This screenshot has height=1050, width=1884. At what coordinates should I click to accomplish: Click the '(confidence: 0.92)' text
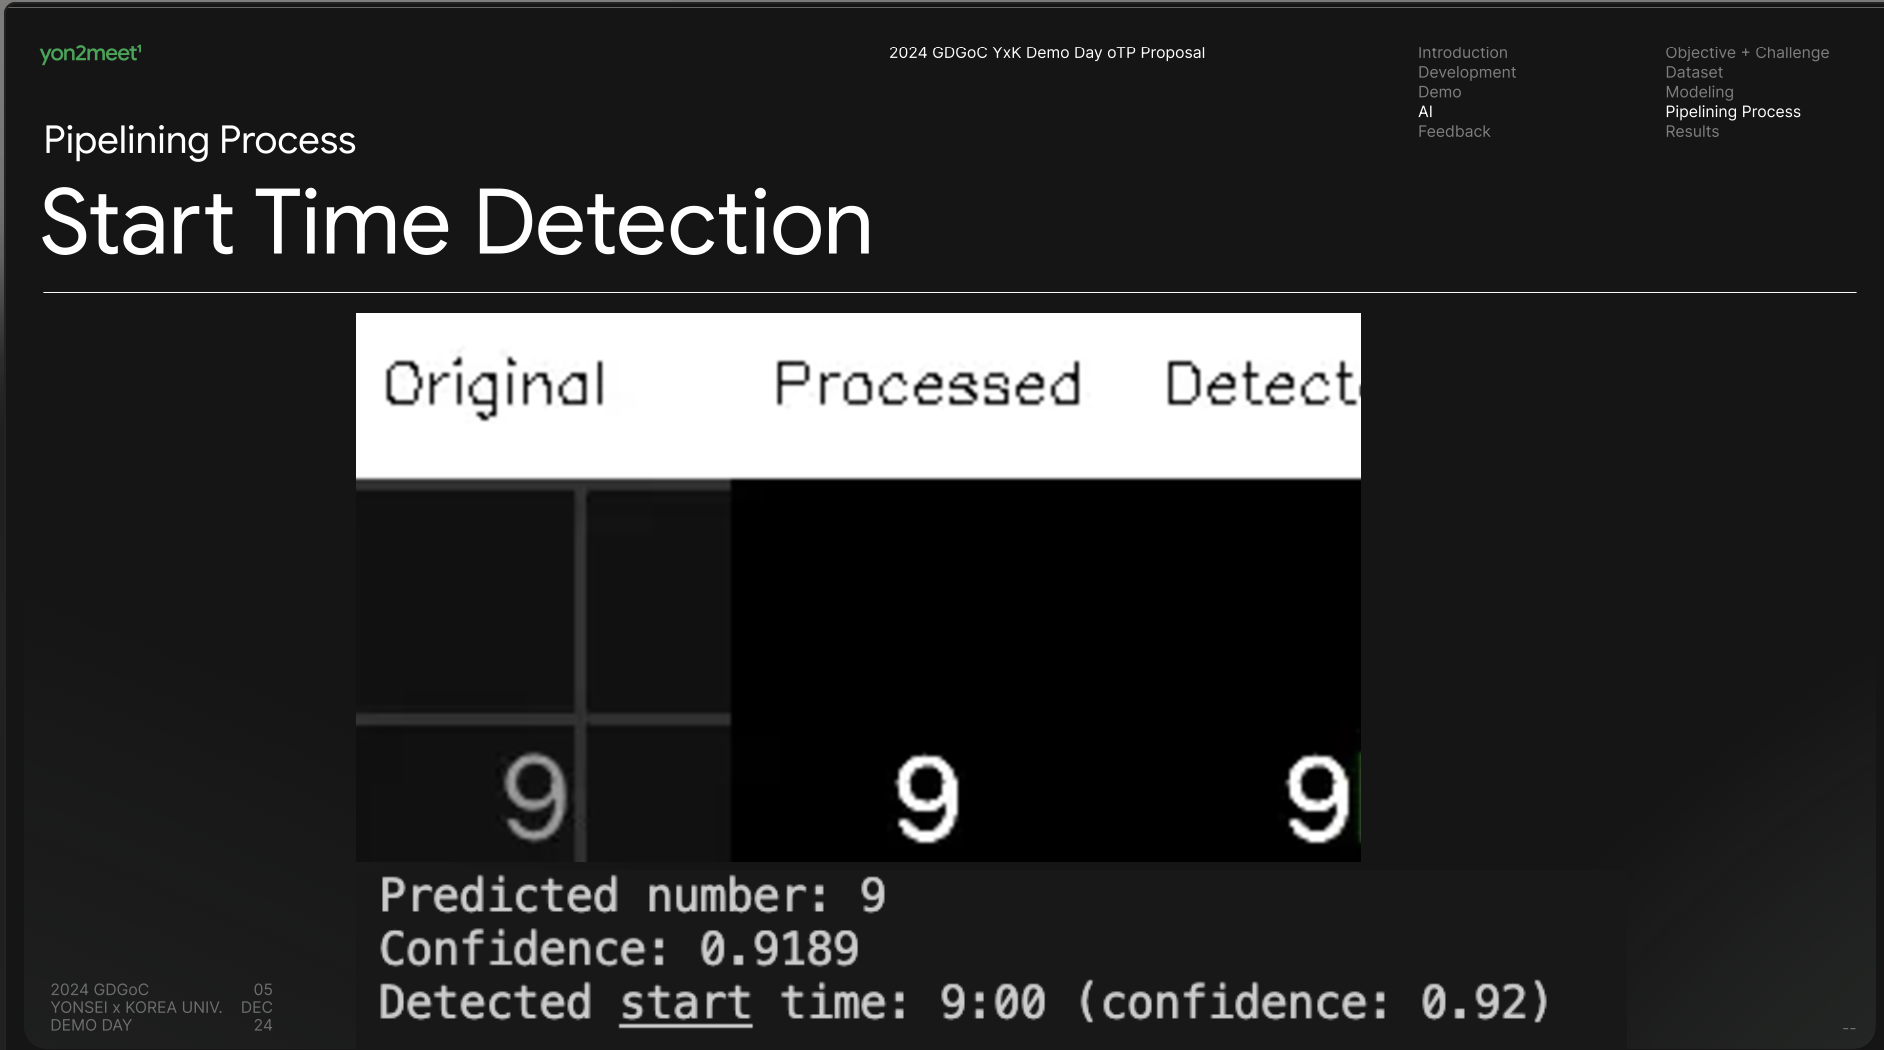(x=1314, y=1003)
